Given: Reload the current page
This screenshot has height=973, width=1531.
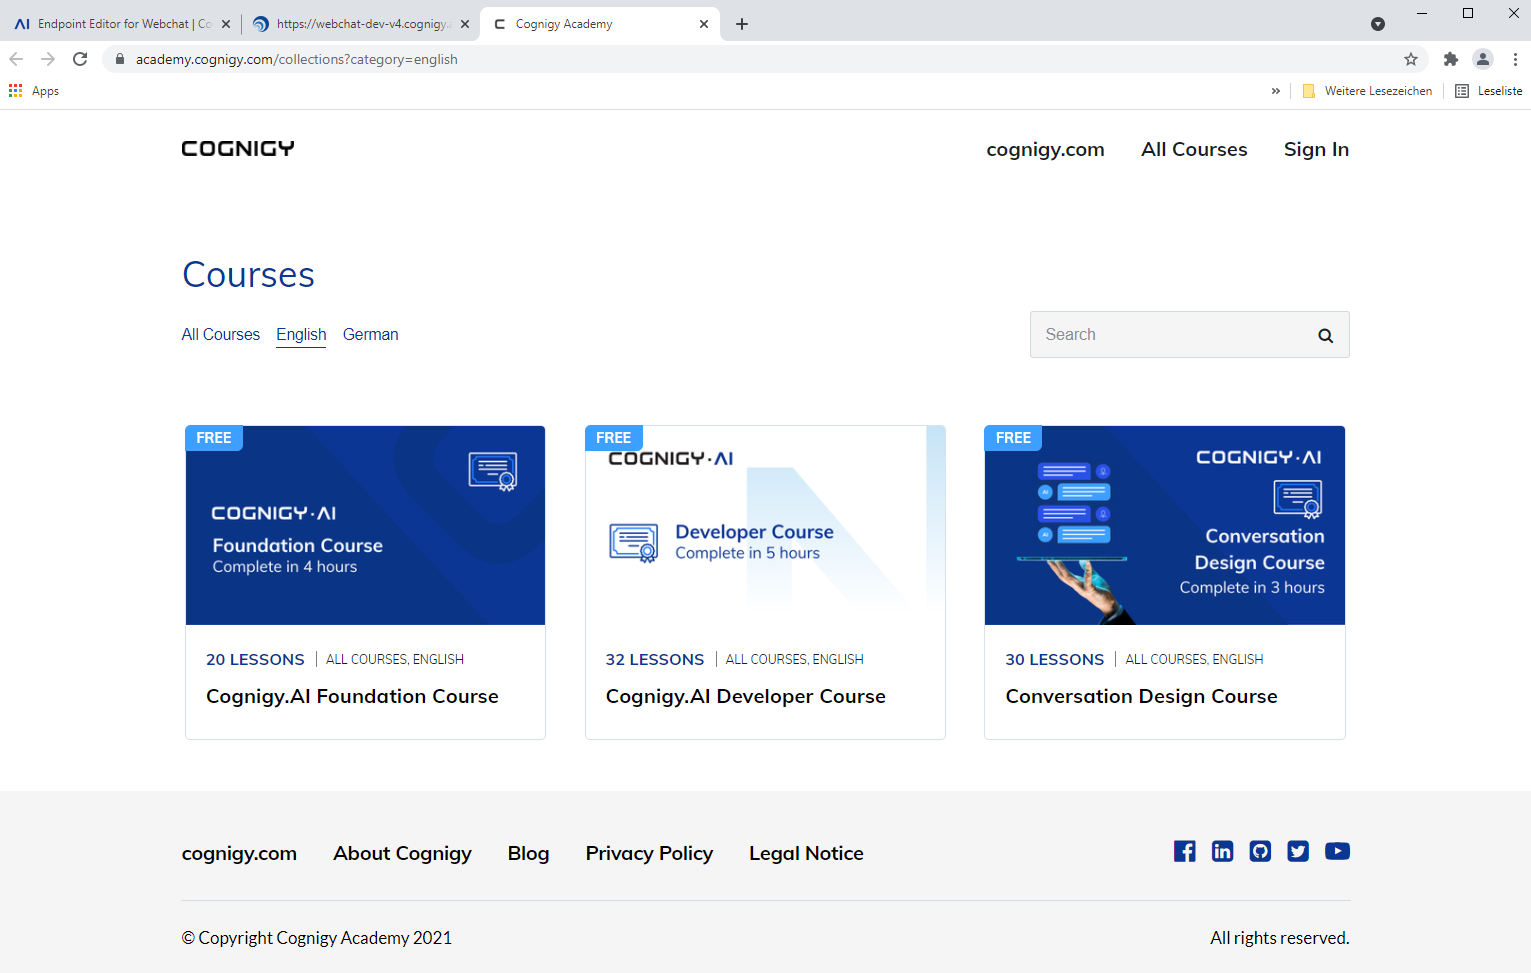Looking at the screenshot, I should [80, 59].
